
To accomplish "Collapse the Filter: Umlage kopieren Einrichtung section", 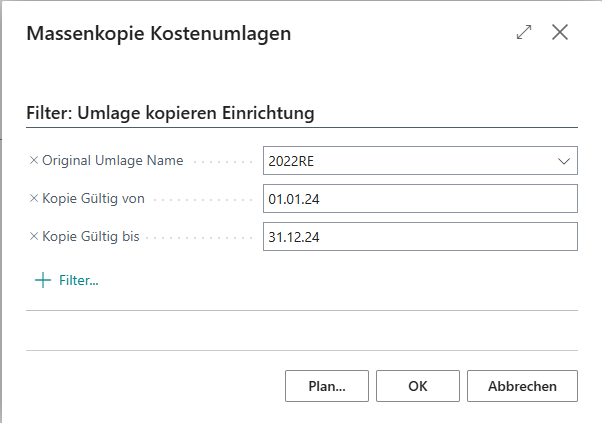I will pos(170,113).
